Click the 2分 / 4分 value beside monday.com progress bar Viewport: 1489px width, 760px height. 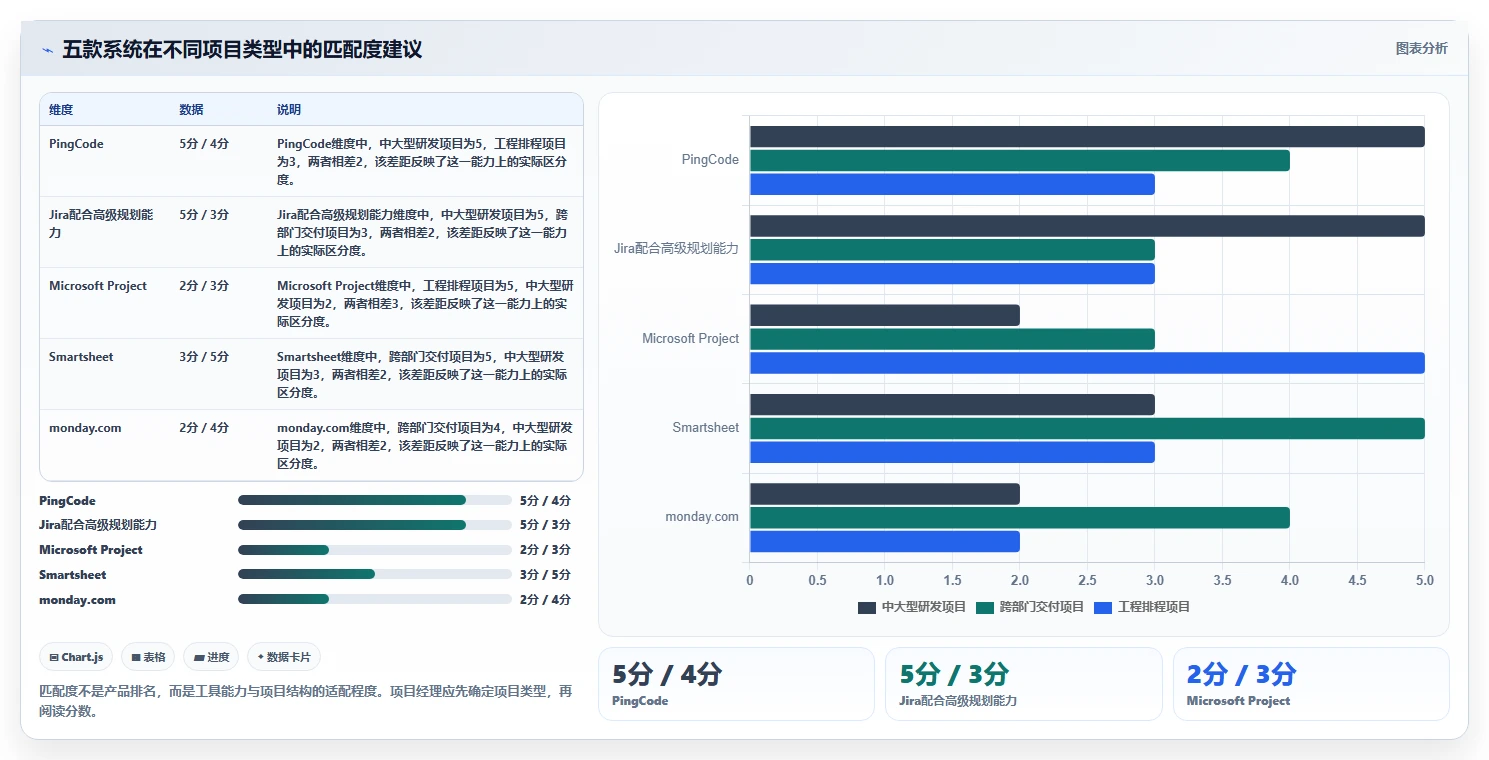click(x=545, y=600)
